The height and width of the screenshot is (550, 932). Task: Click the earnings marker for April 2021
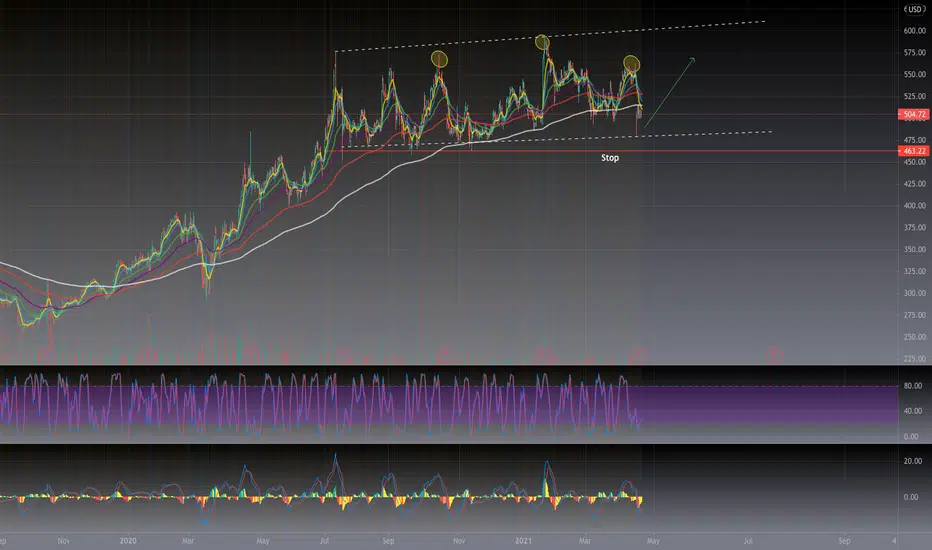click(639, 355)
